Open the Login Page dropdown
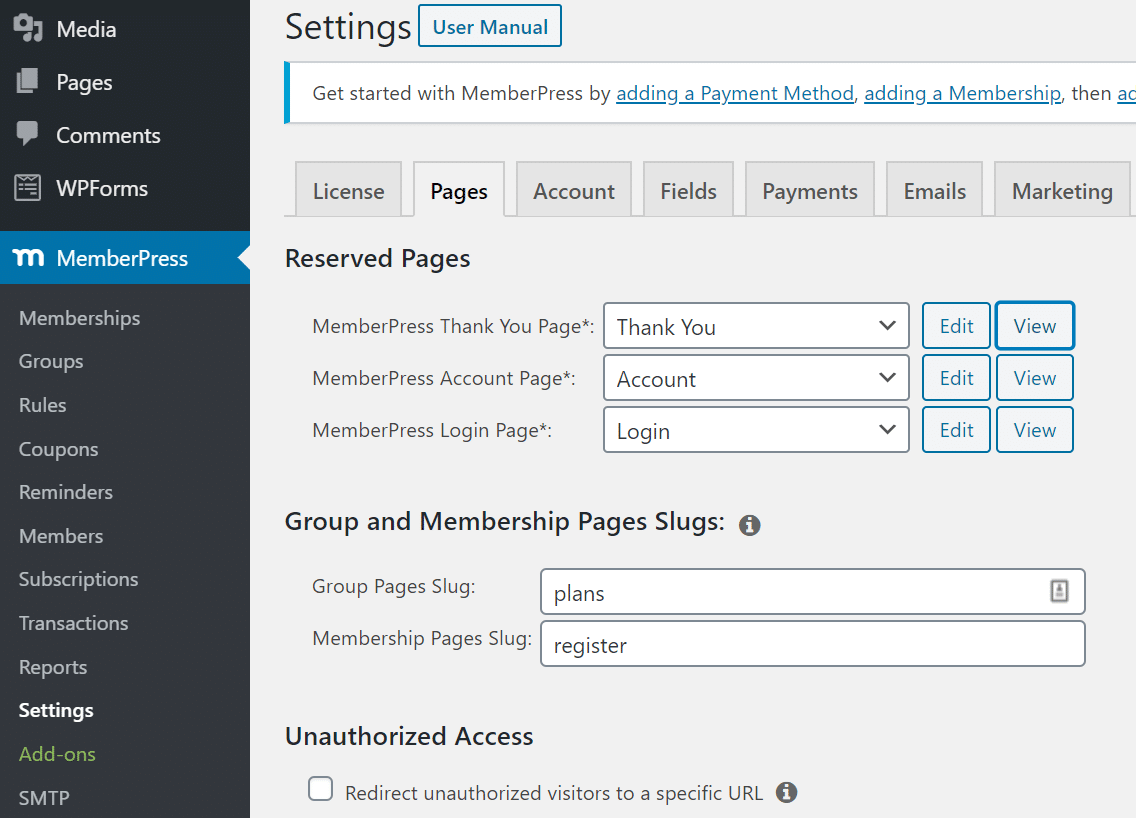 pyautogui.click(x=756, y=430)
